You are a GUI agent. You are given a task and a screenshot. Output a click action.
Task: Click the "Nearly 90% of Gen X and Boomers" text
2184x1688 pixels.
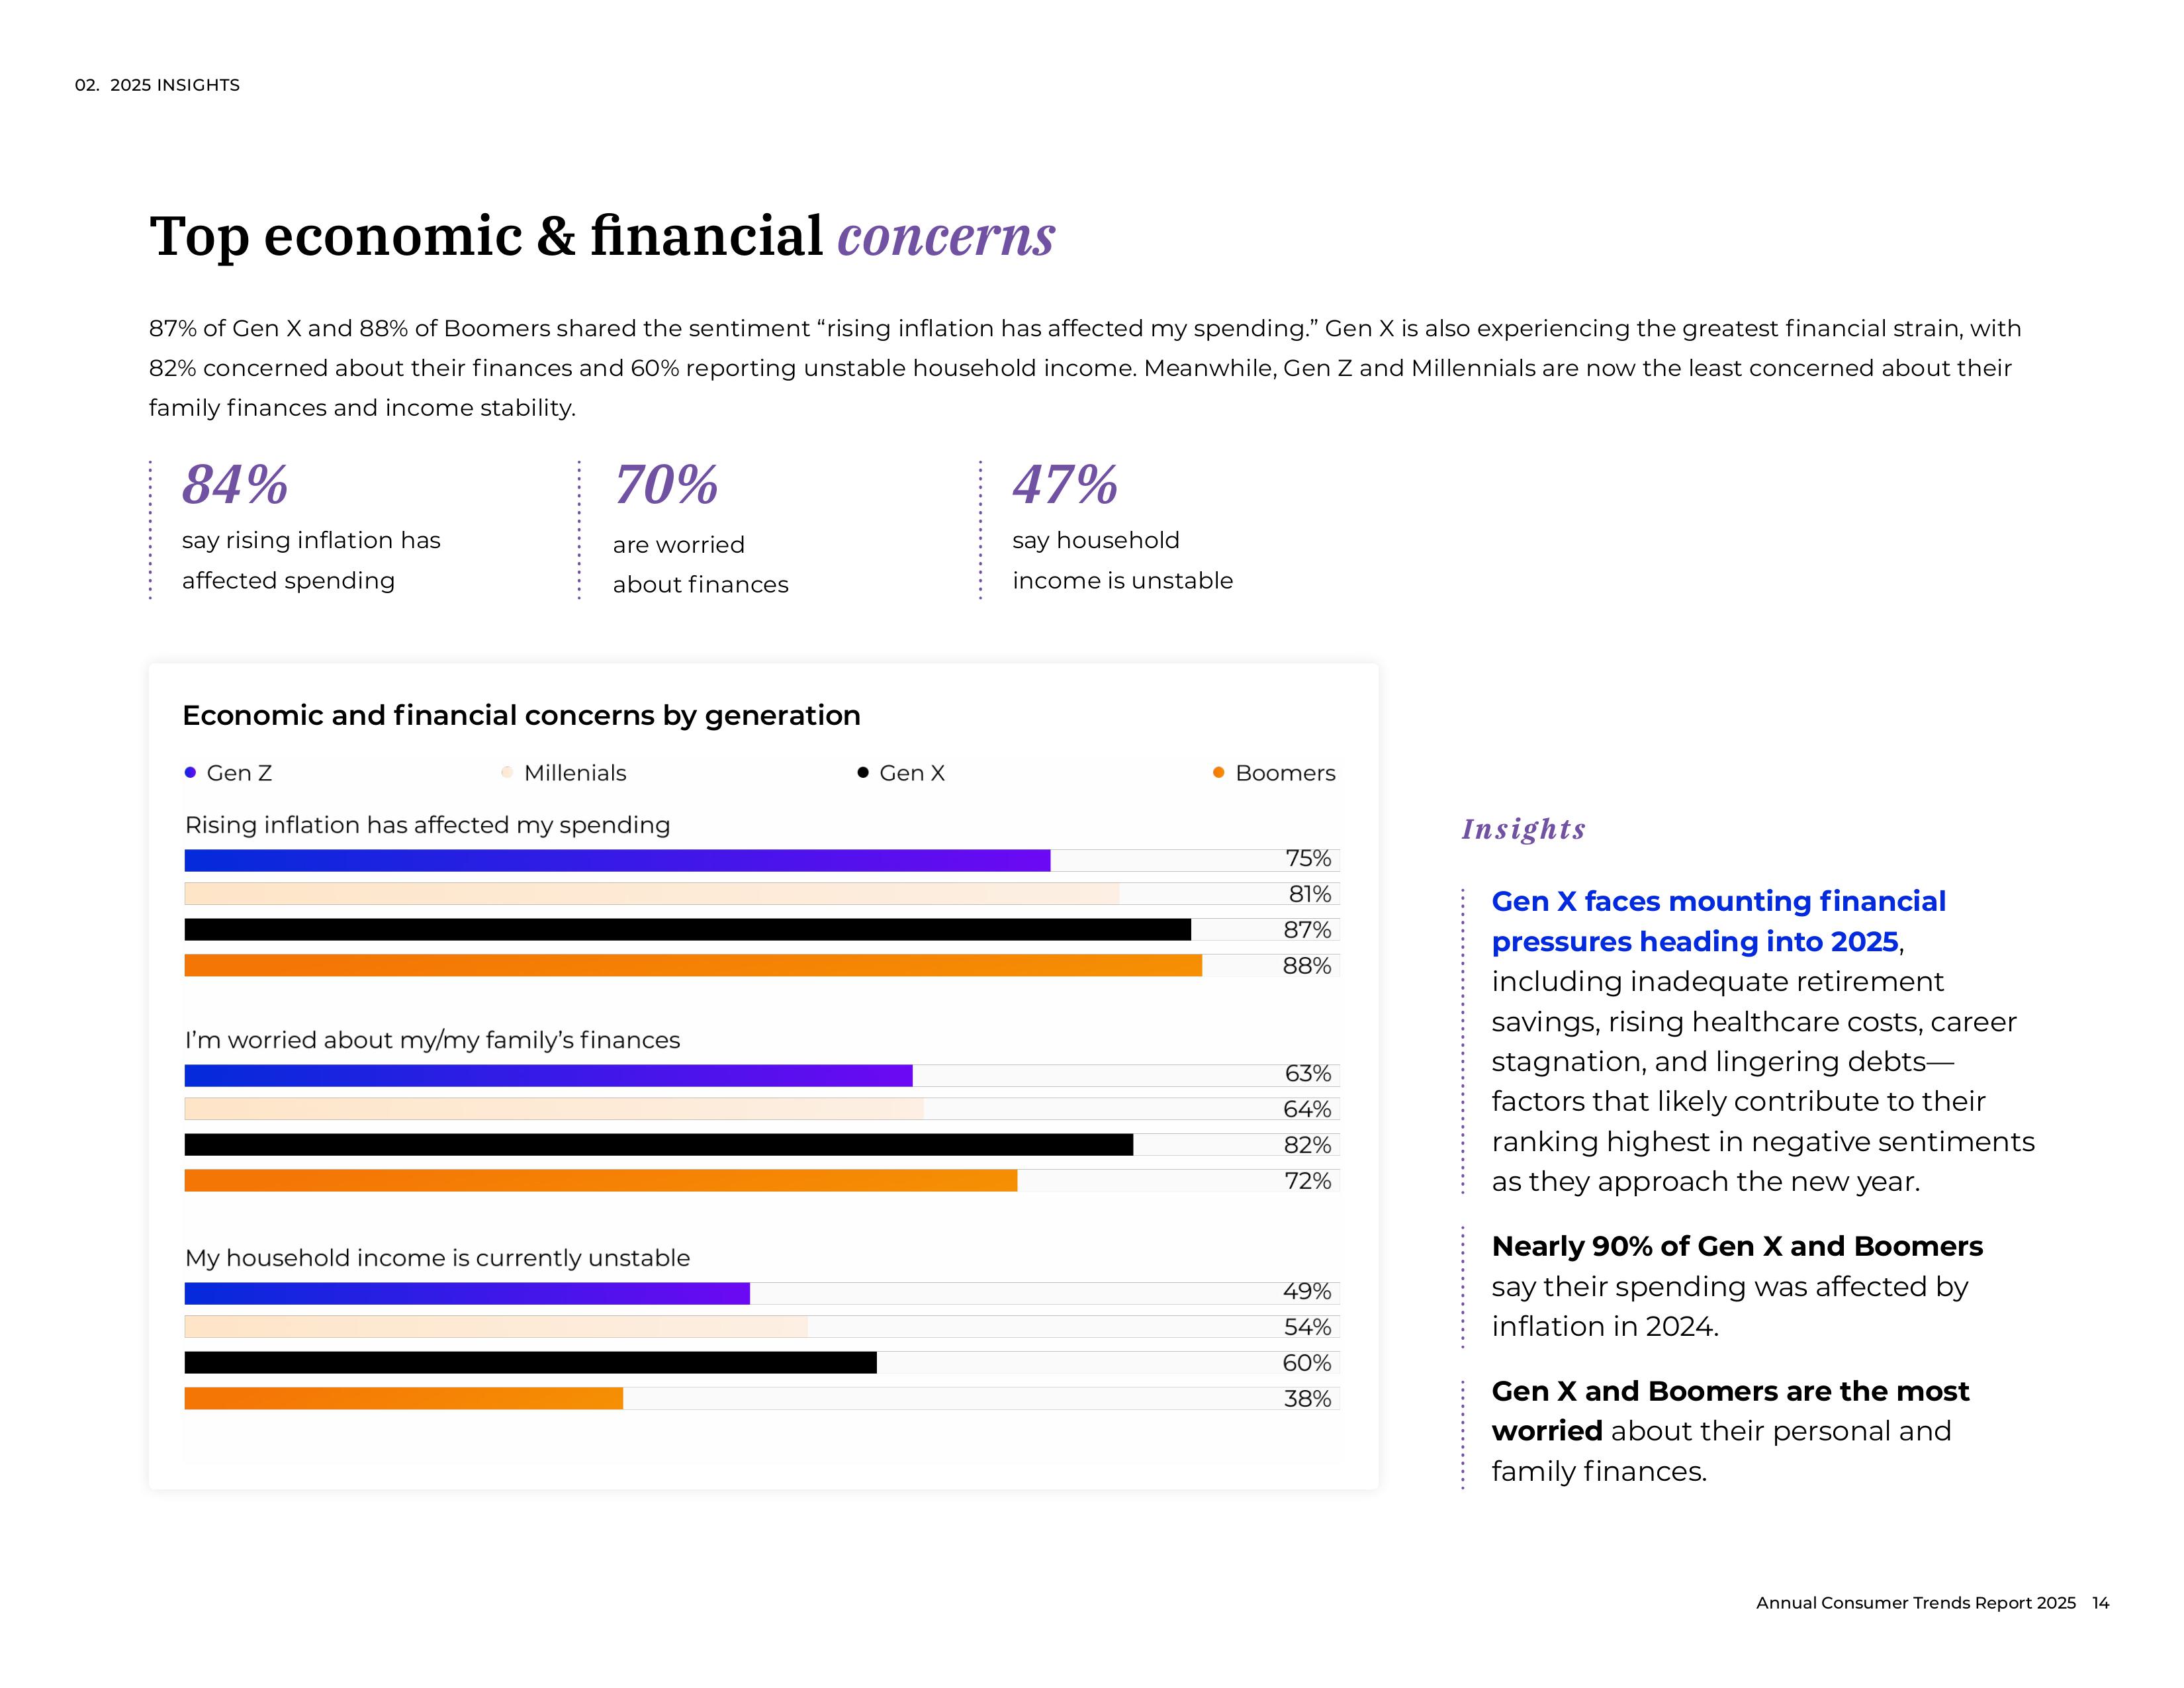pyautogui.click(x=1736, y=1246)
